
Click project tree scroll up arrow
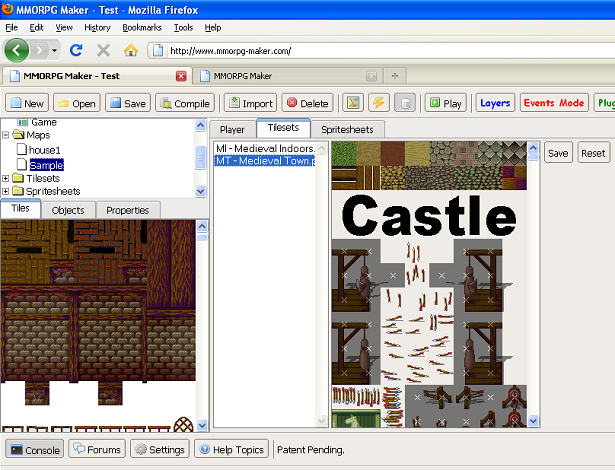(x=200, y=125)
